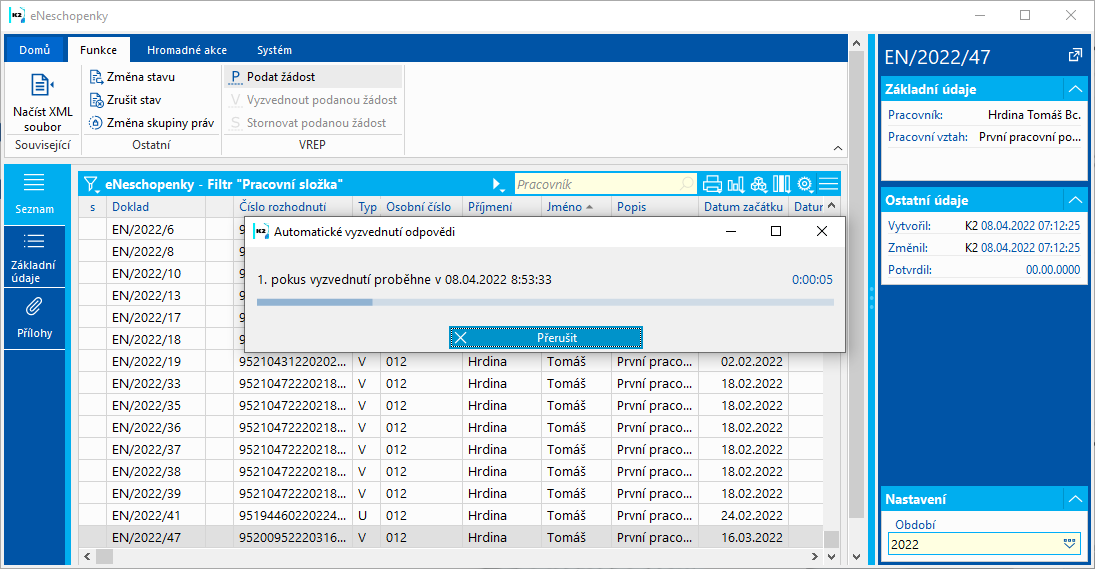Click the Pracovník search field
The width and height of the screenshot is (1095, 569).
pos(596,184)
